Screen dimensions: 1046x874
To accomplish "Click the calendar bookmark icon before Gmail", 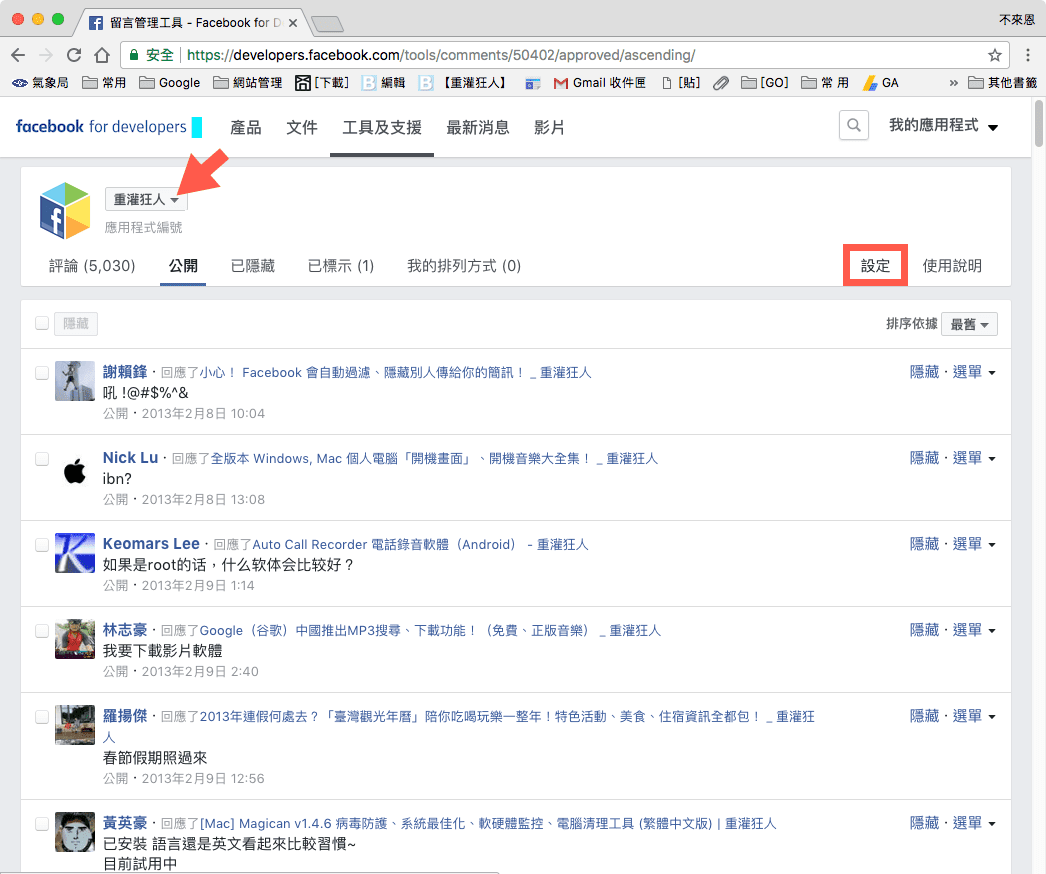I will [532, 83].
